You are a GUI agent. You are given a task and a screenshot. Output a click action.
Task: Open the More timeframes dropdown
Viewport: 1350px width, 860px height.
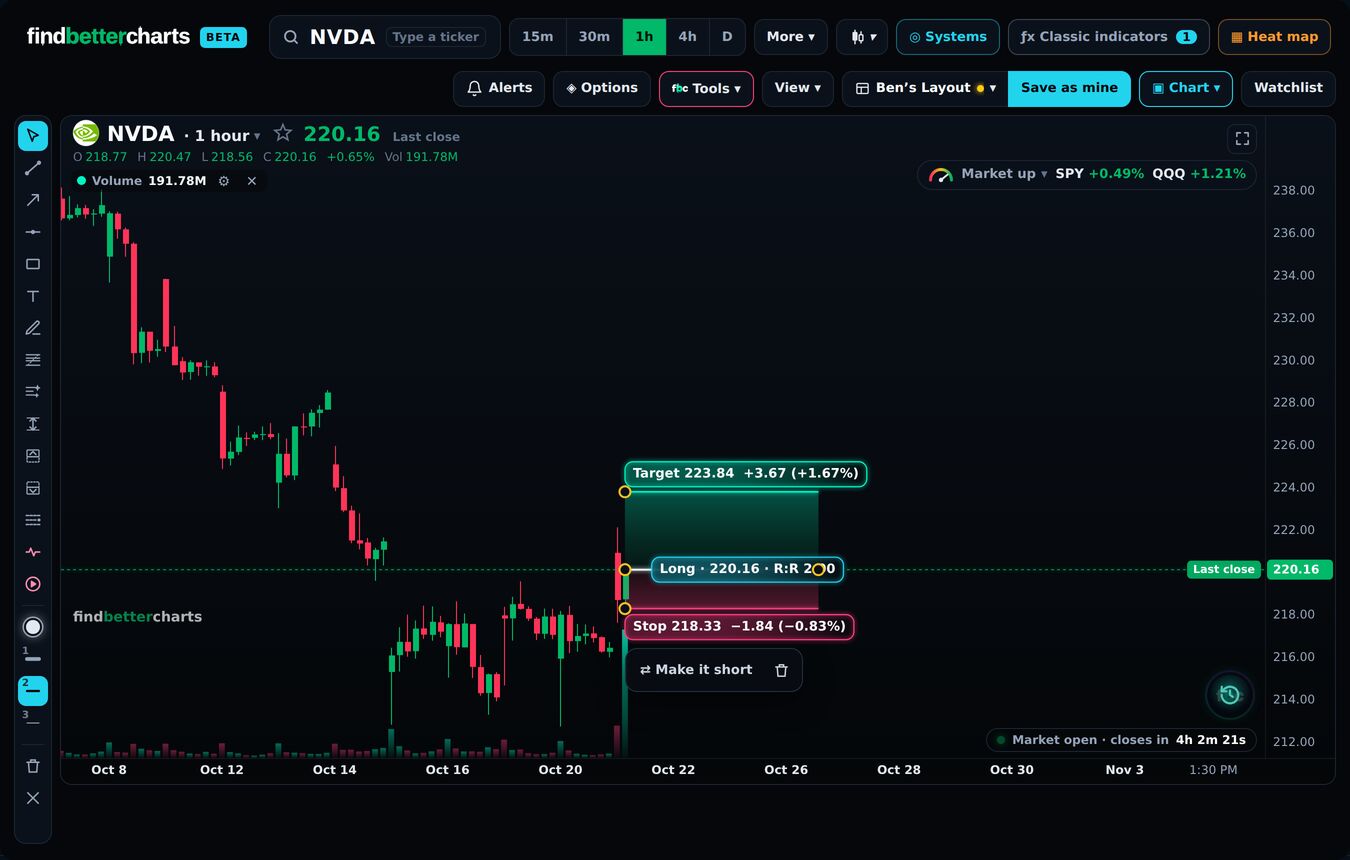[x=791, y=37]
